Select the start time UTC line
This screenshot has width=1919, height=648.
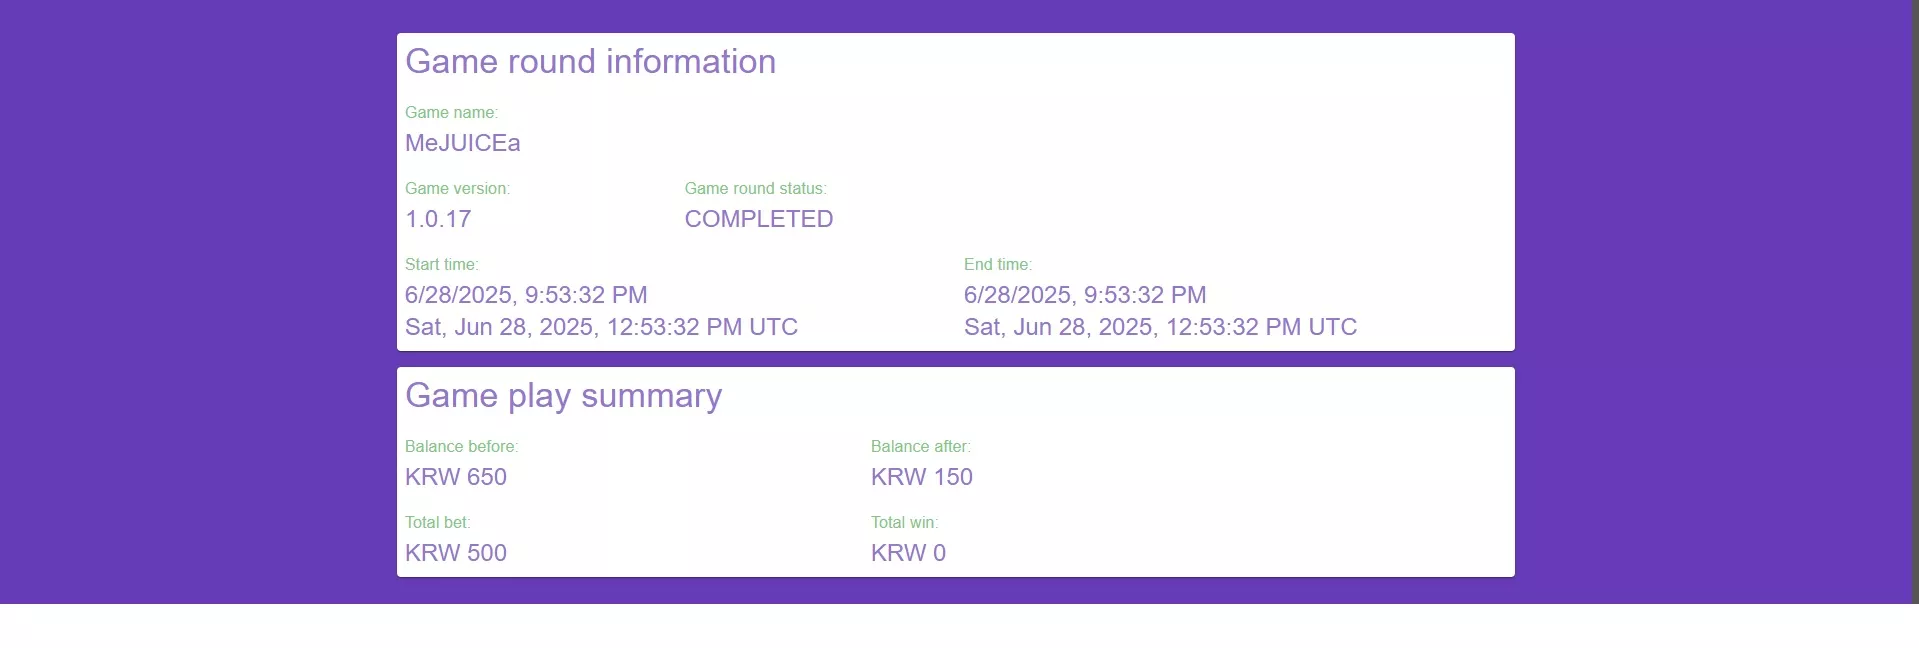[x=601, y=327]
